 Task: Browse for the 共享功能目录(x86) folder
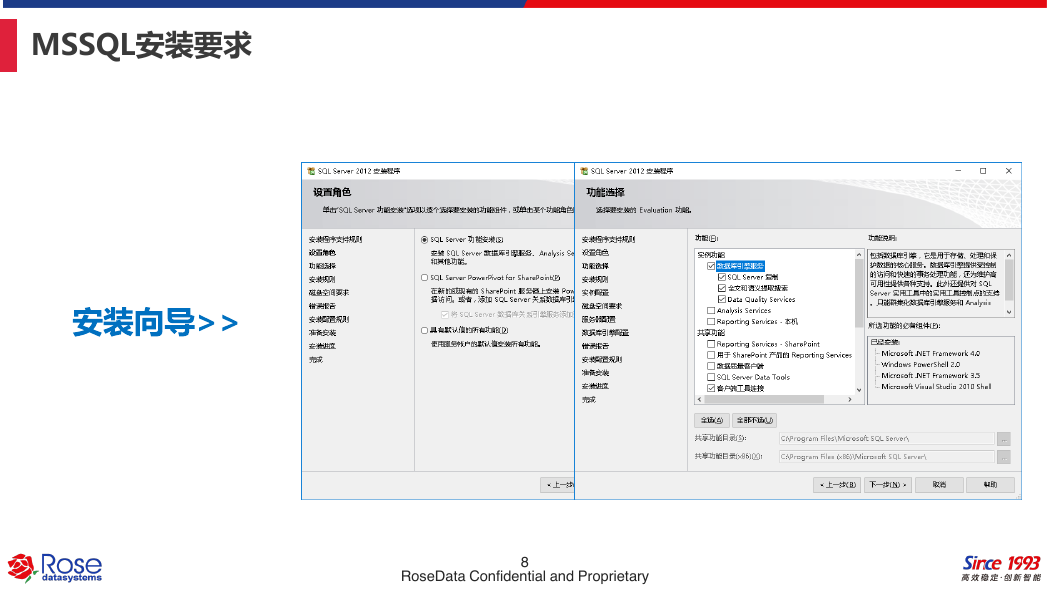[x=1003, y=457]
